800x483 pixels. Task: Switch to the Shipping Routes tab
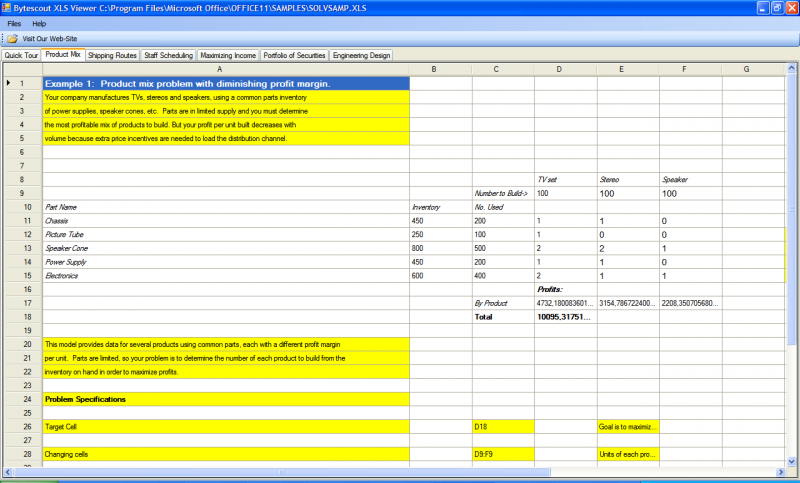(112, 56)
